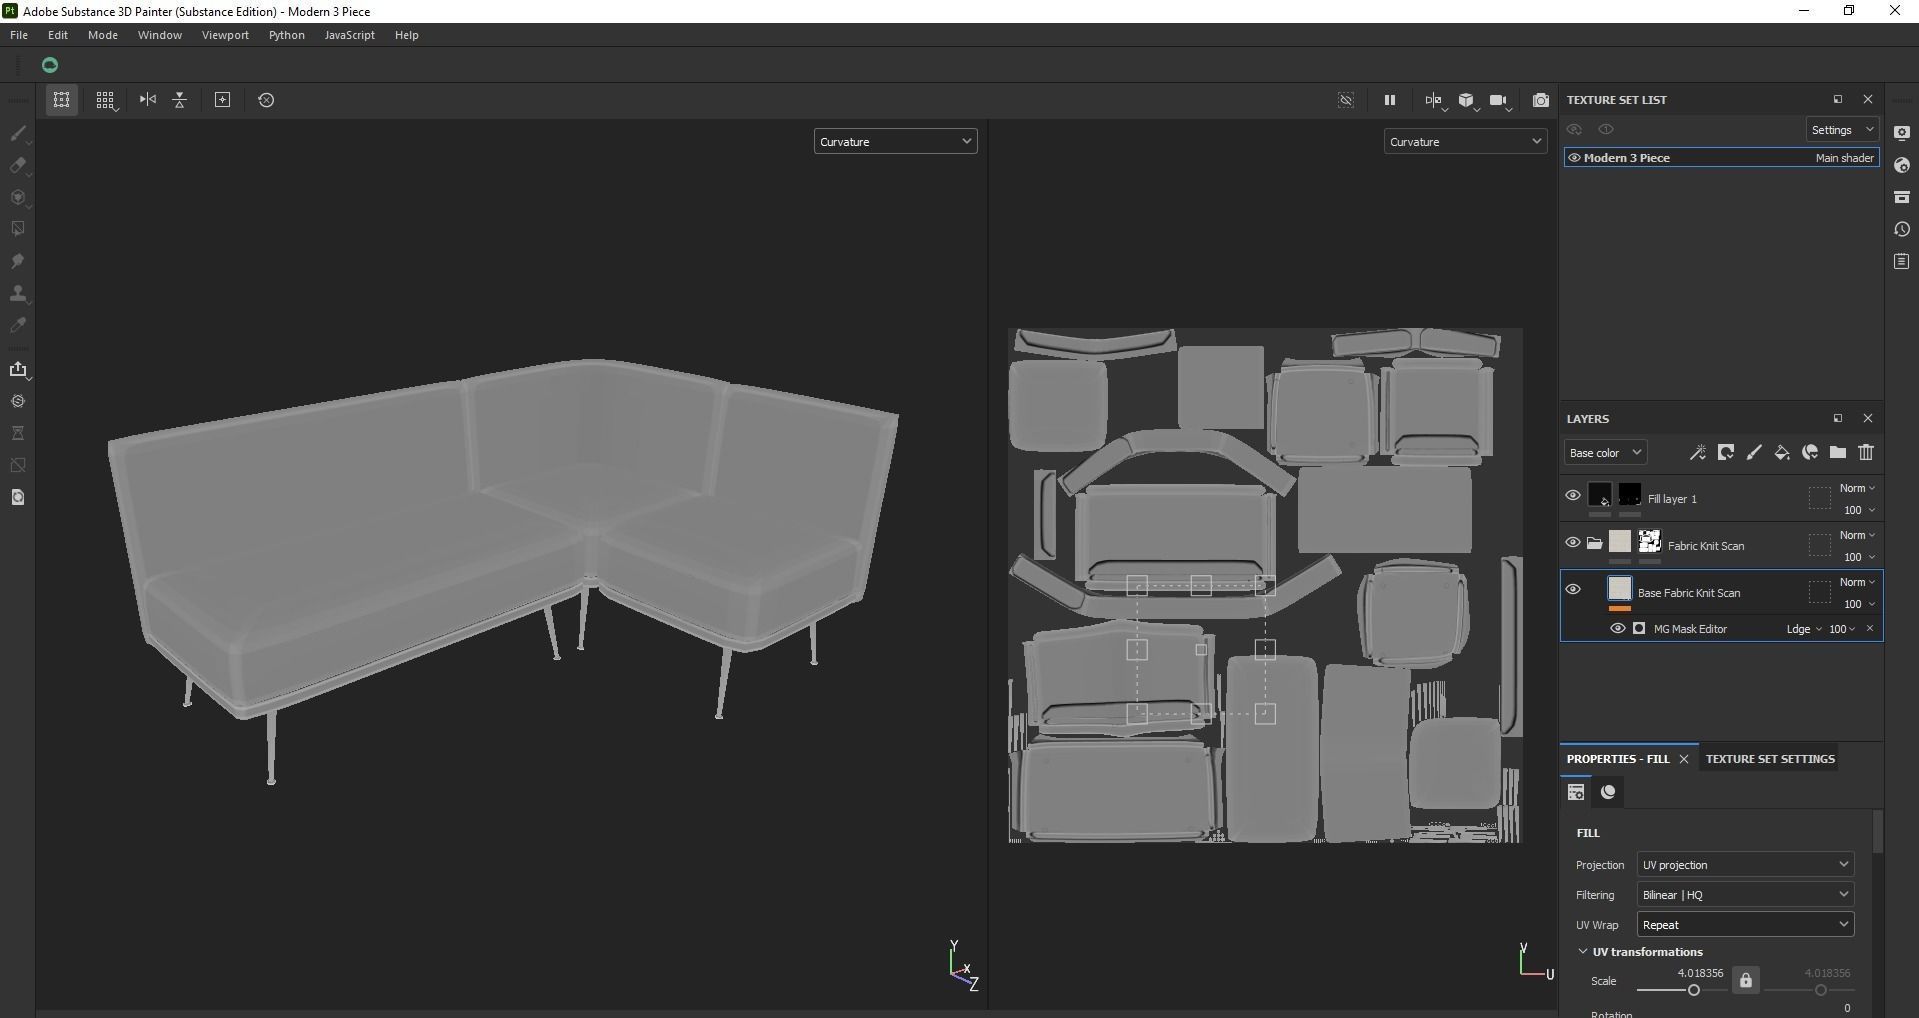Toggle the crossed-out eye icon in Texture Set List
This screenshot has height=1018, width=1919.
click(x=1574, y=130)
